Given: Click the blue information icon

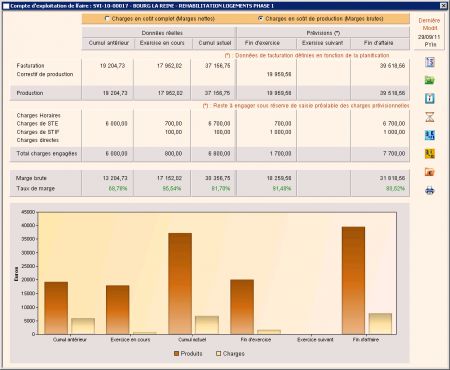Looking at the screenshot, I should [x=430, y=98].
